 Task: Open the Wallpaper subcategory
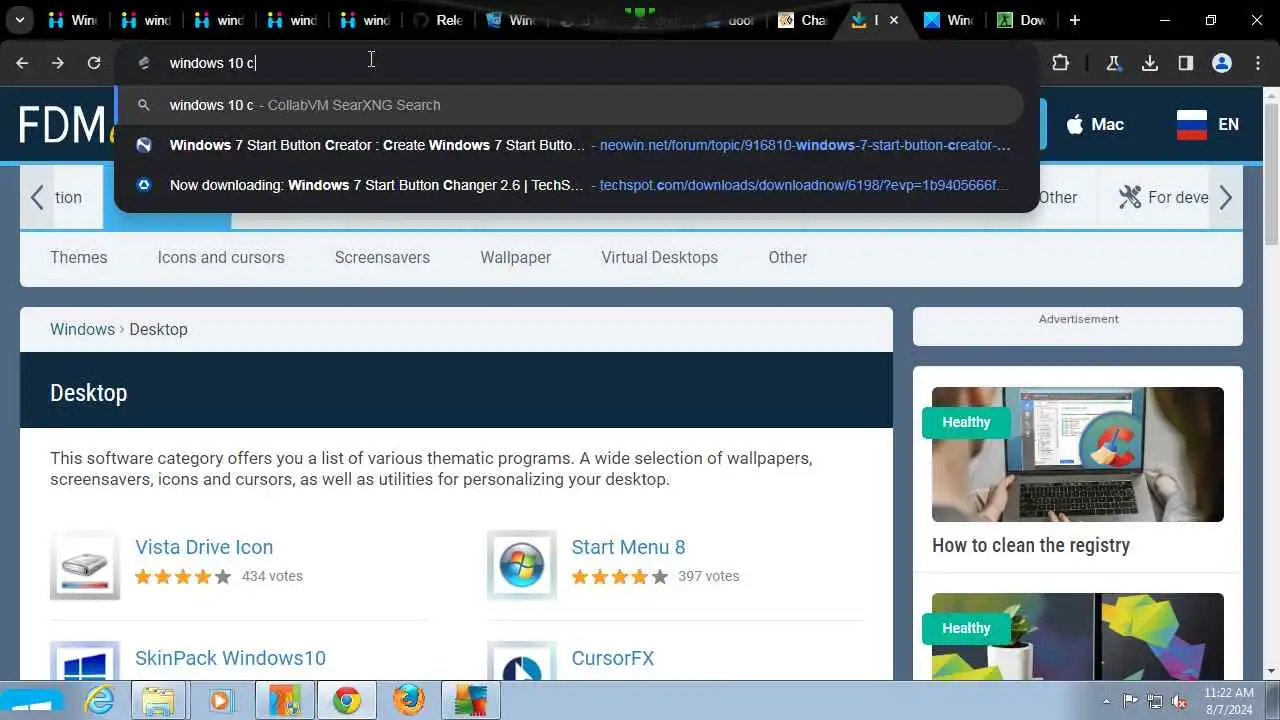coord(516,257)
